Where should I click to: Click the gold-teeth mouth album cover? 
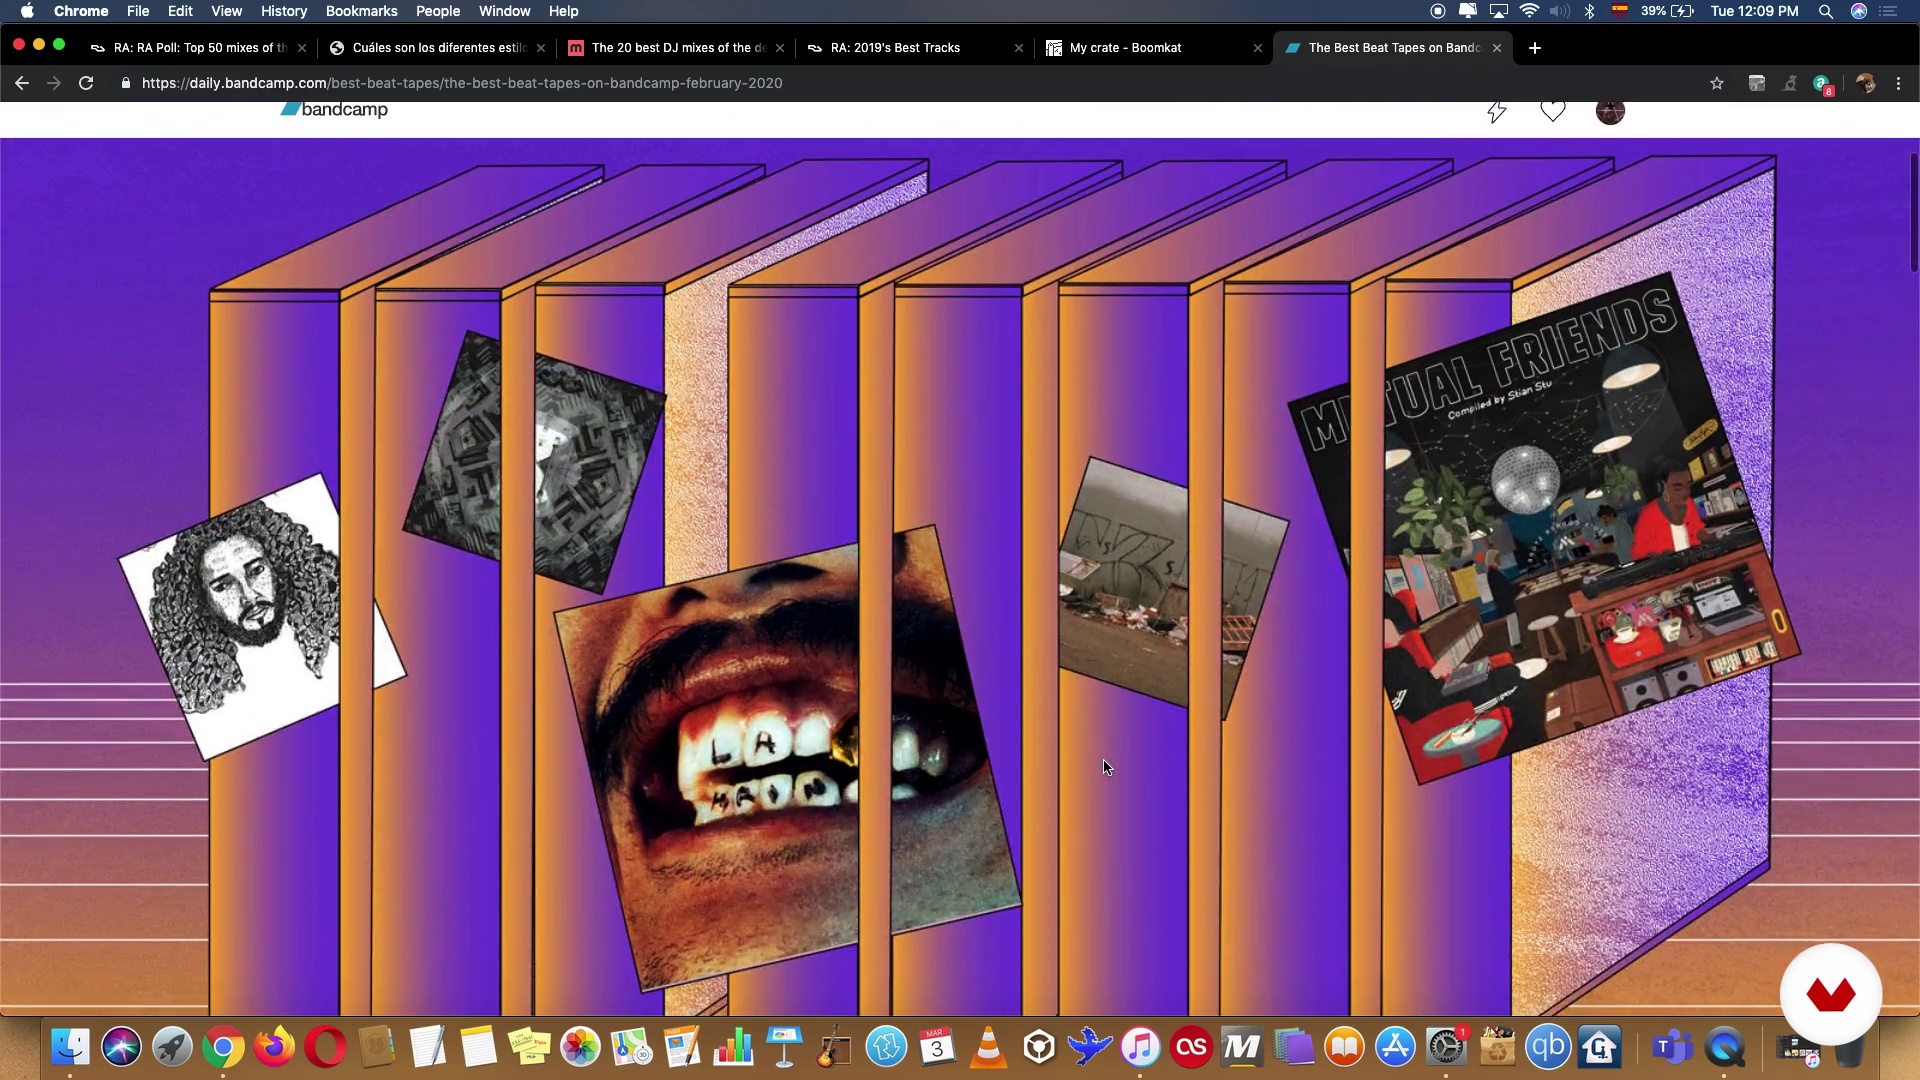[x=788, y=758]
